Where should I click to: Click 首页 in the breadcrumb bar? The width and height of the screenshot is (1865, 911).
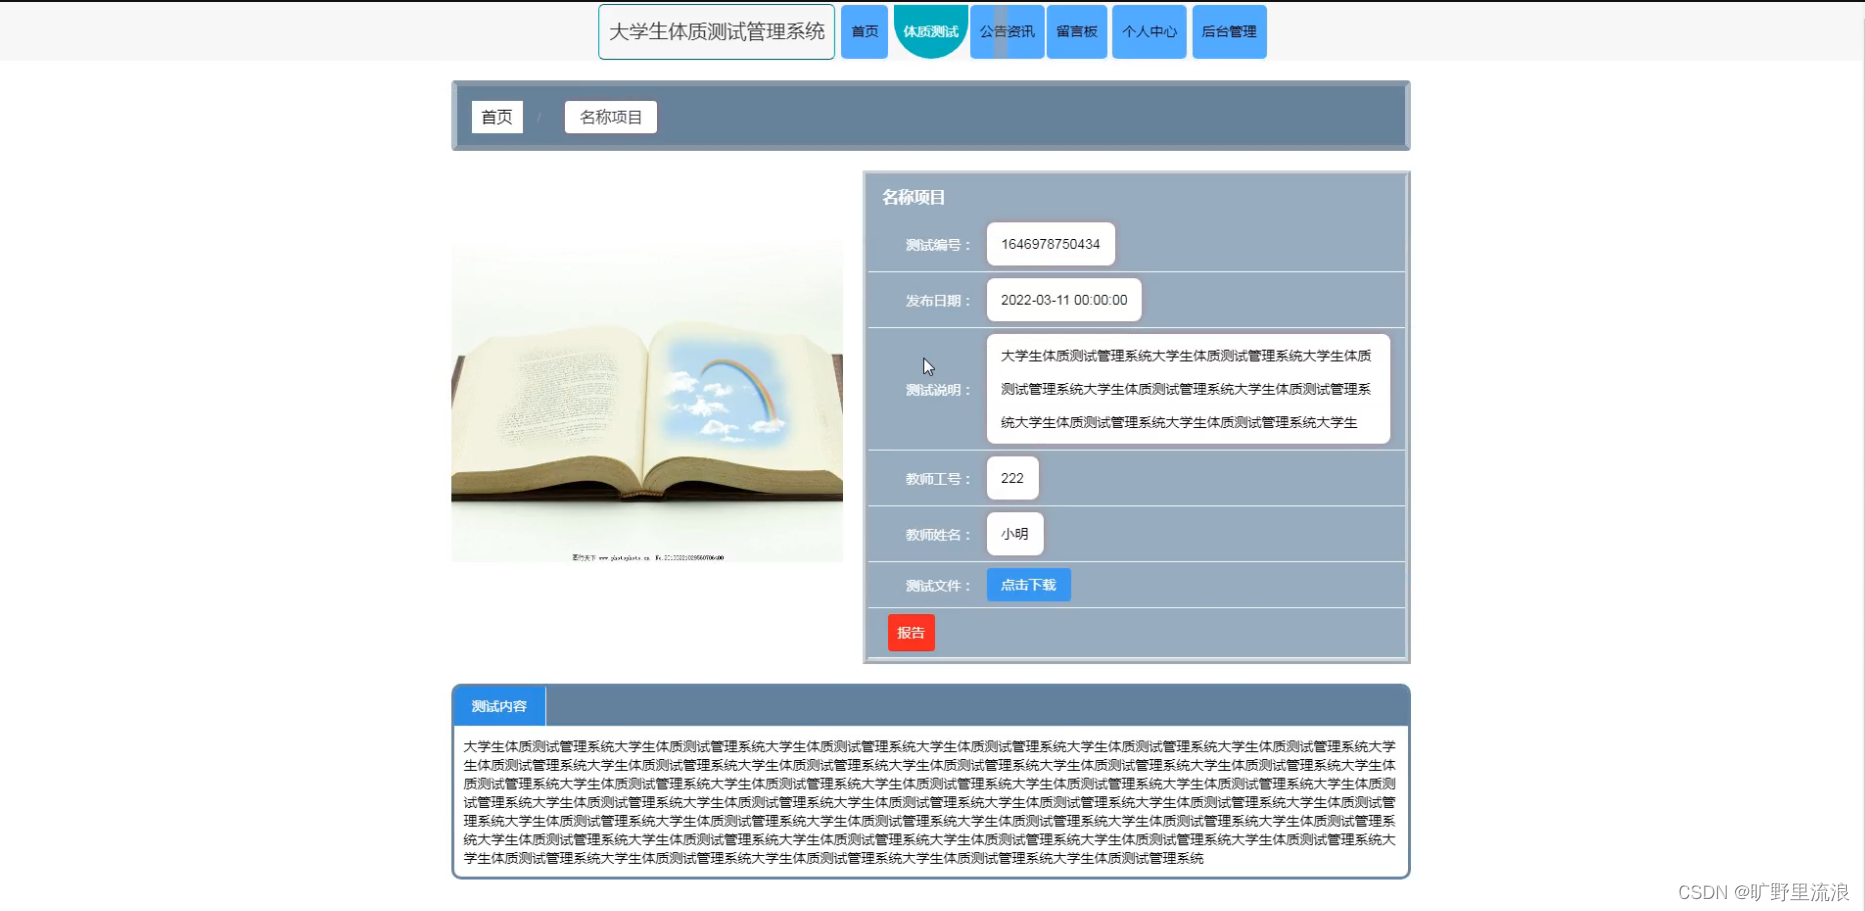497,116
